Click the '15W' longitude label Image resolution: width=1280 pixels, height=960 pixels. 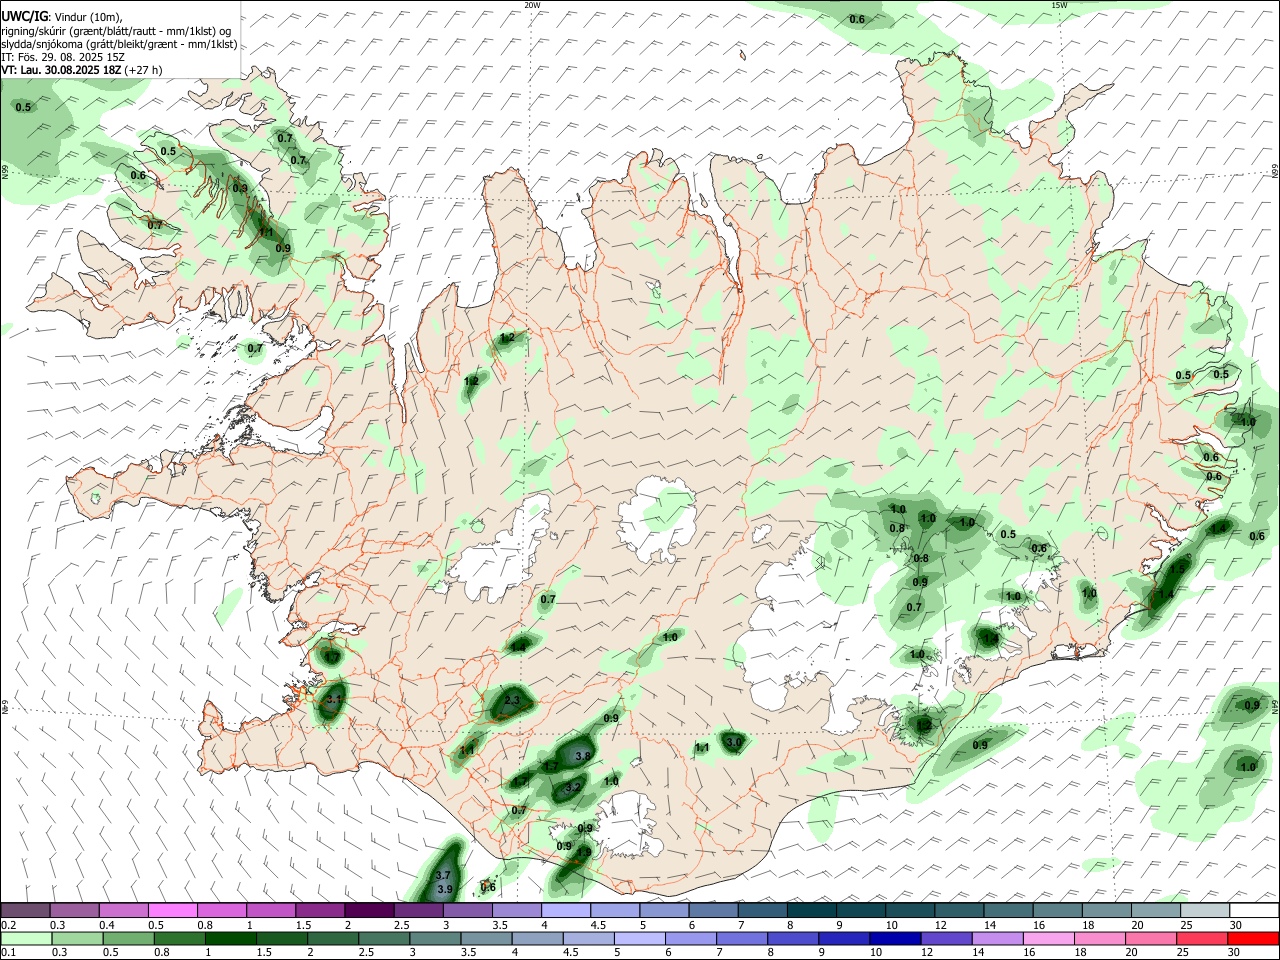click(x=1059, y=5)
